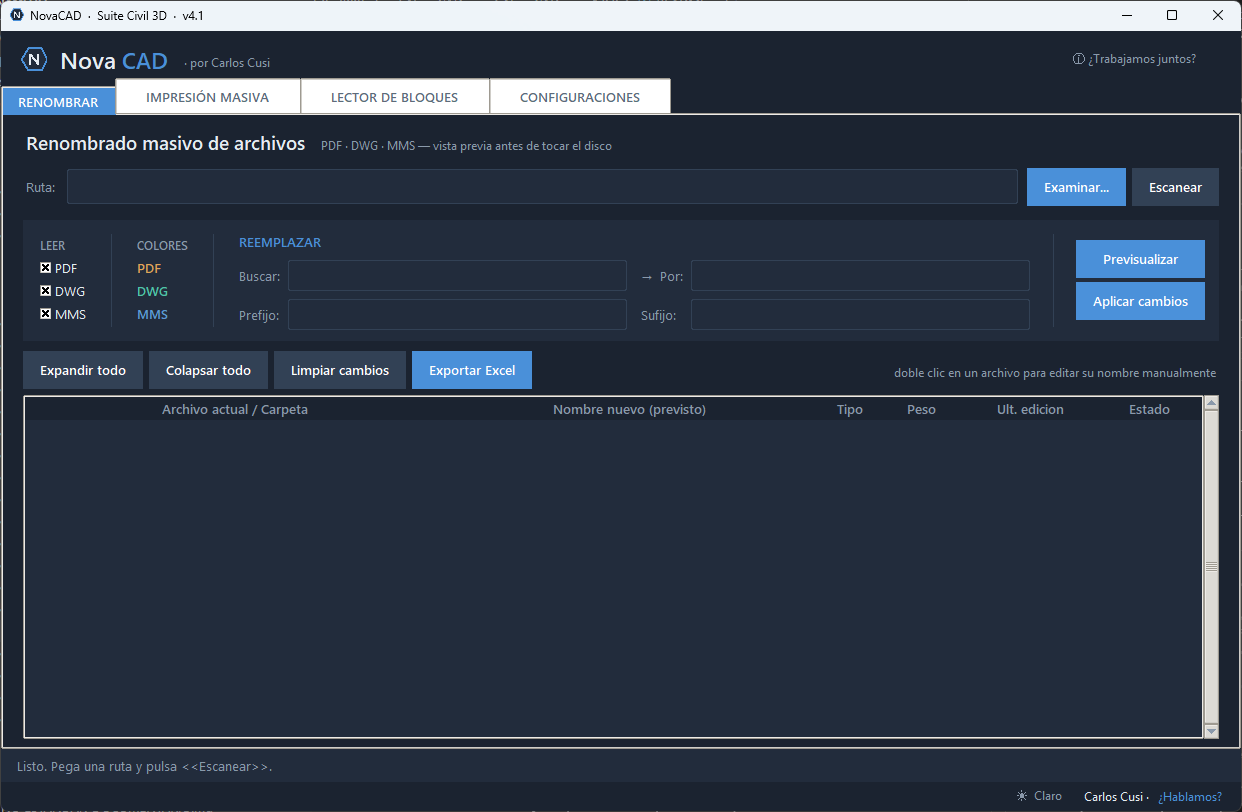Click the 'por Carlos Cusi' subtitle text
The image size is (1242, 812).
227,63
